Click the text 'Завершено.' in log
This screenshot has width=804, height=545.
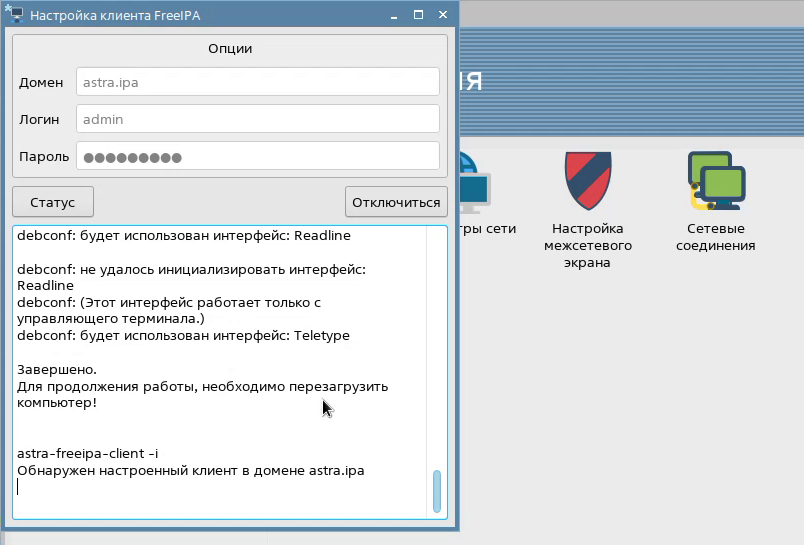57,370
